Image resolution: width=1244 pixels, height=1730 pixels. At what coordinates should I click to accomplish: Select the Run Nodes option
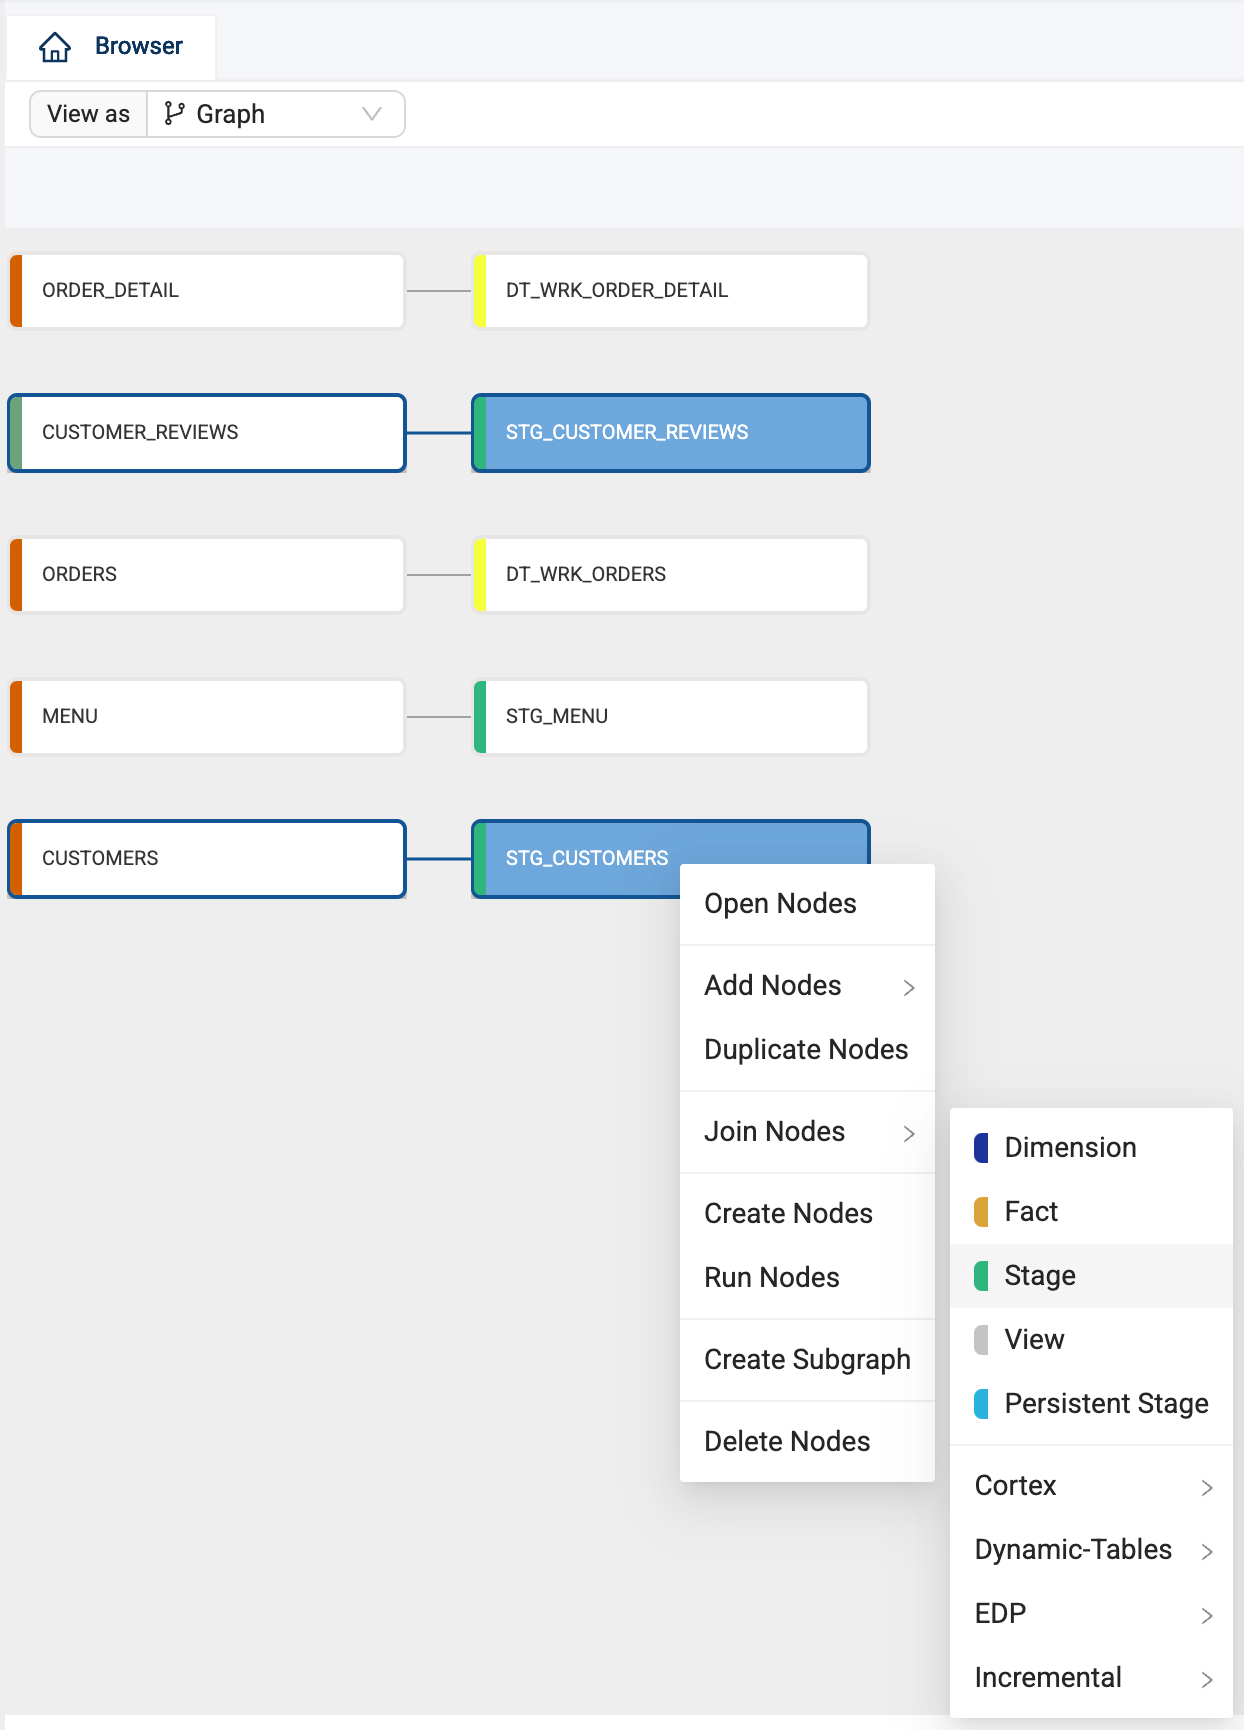click(x=771, y=1278)
